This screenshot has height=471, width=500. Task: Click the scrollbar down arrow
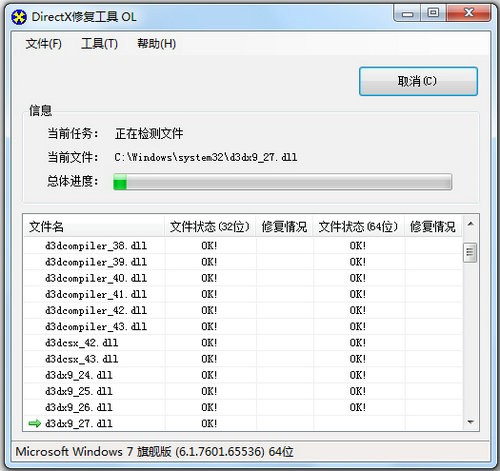(x=471, y=422)
